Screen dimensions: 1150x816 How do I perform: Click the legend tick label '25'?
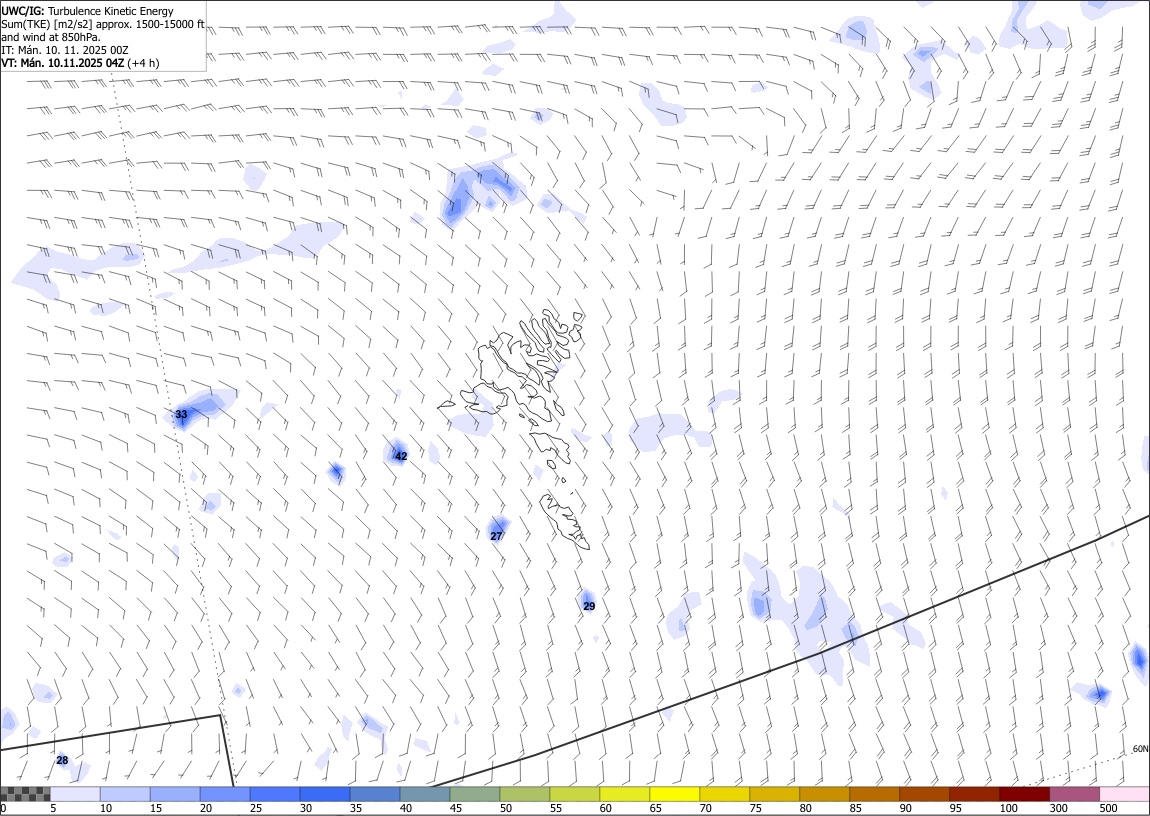click(x=256, y=808)
